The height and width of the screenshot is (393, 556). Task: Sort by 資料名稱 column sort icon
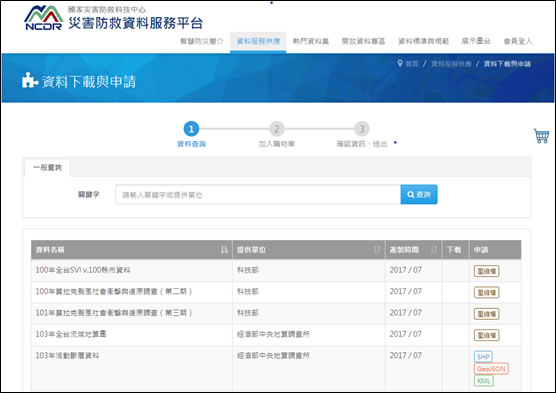[x=224, y=250]
